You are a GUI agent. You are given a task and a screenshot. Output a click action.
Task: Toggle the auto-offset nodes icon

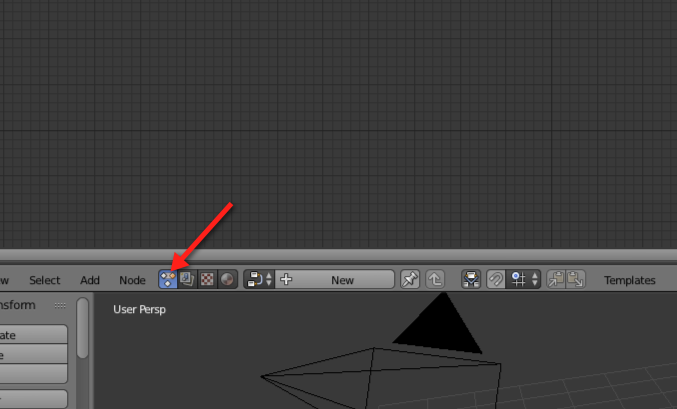(471, 279)
